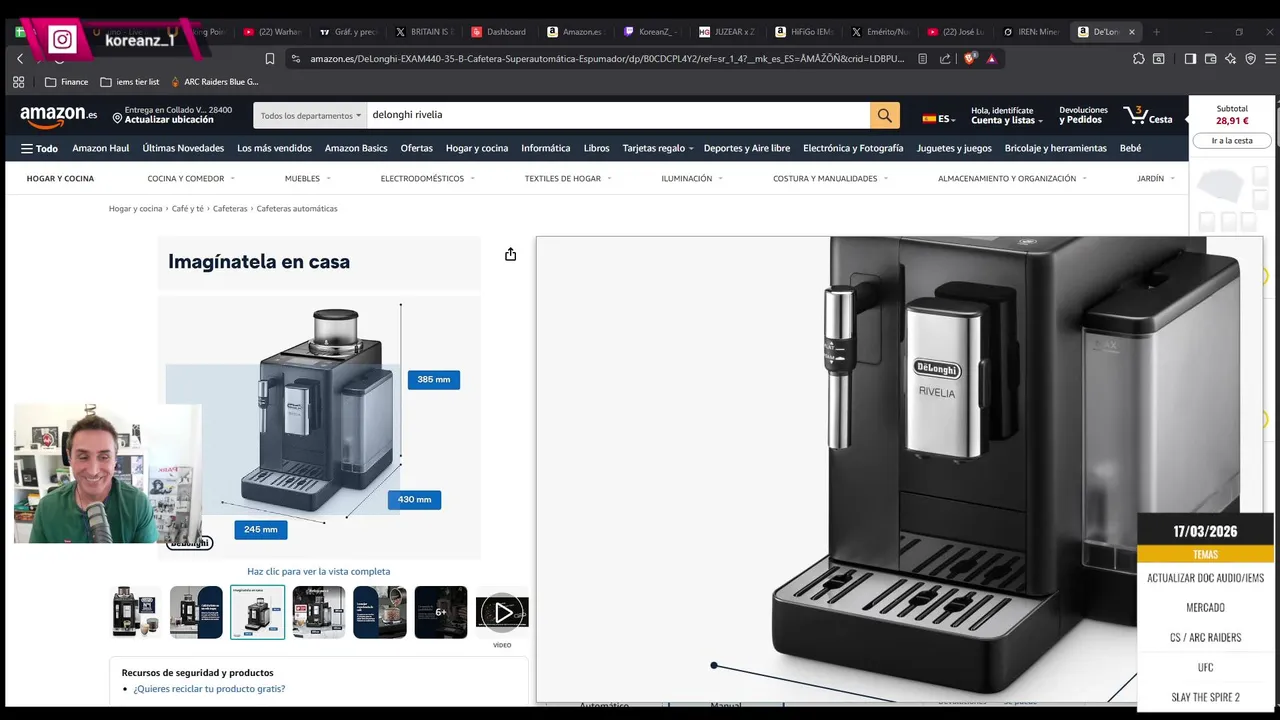Open the shopping cart (Cesta) icon
Image resolution: width=1280 pixels, height=720 pixels.
(x=1148, y=116)
